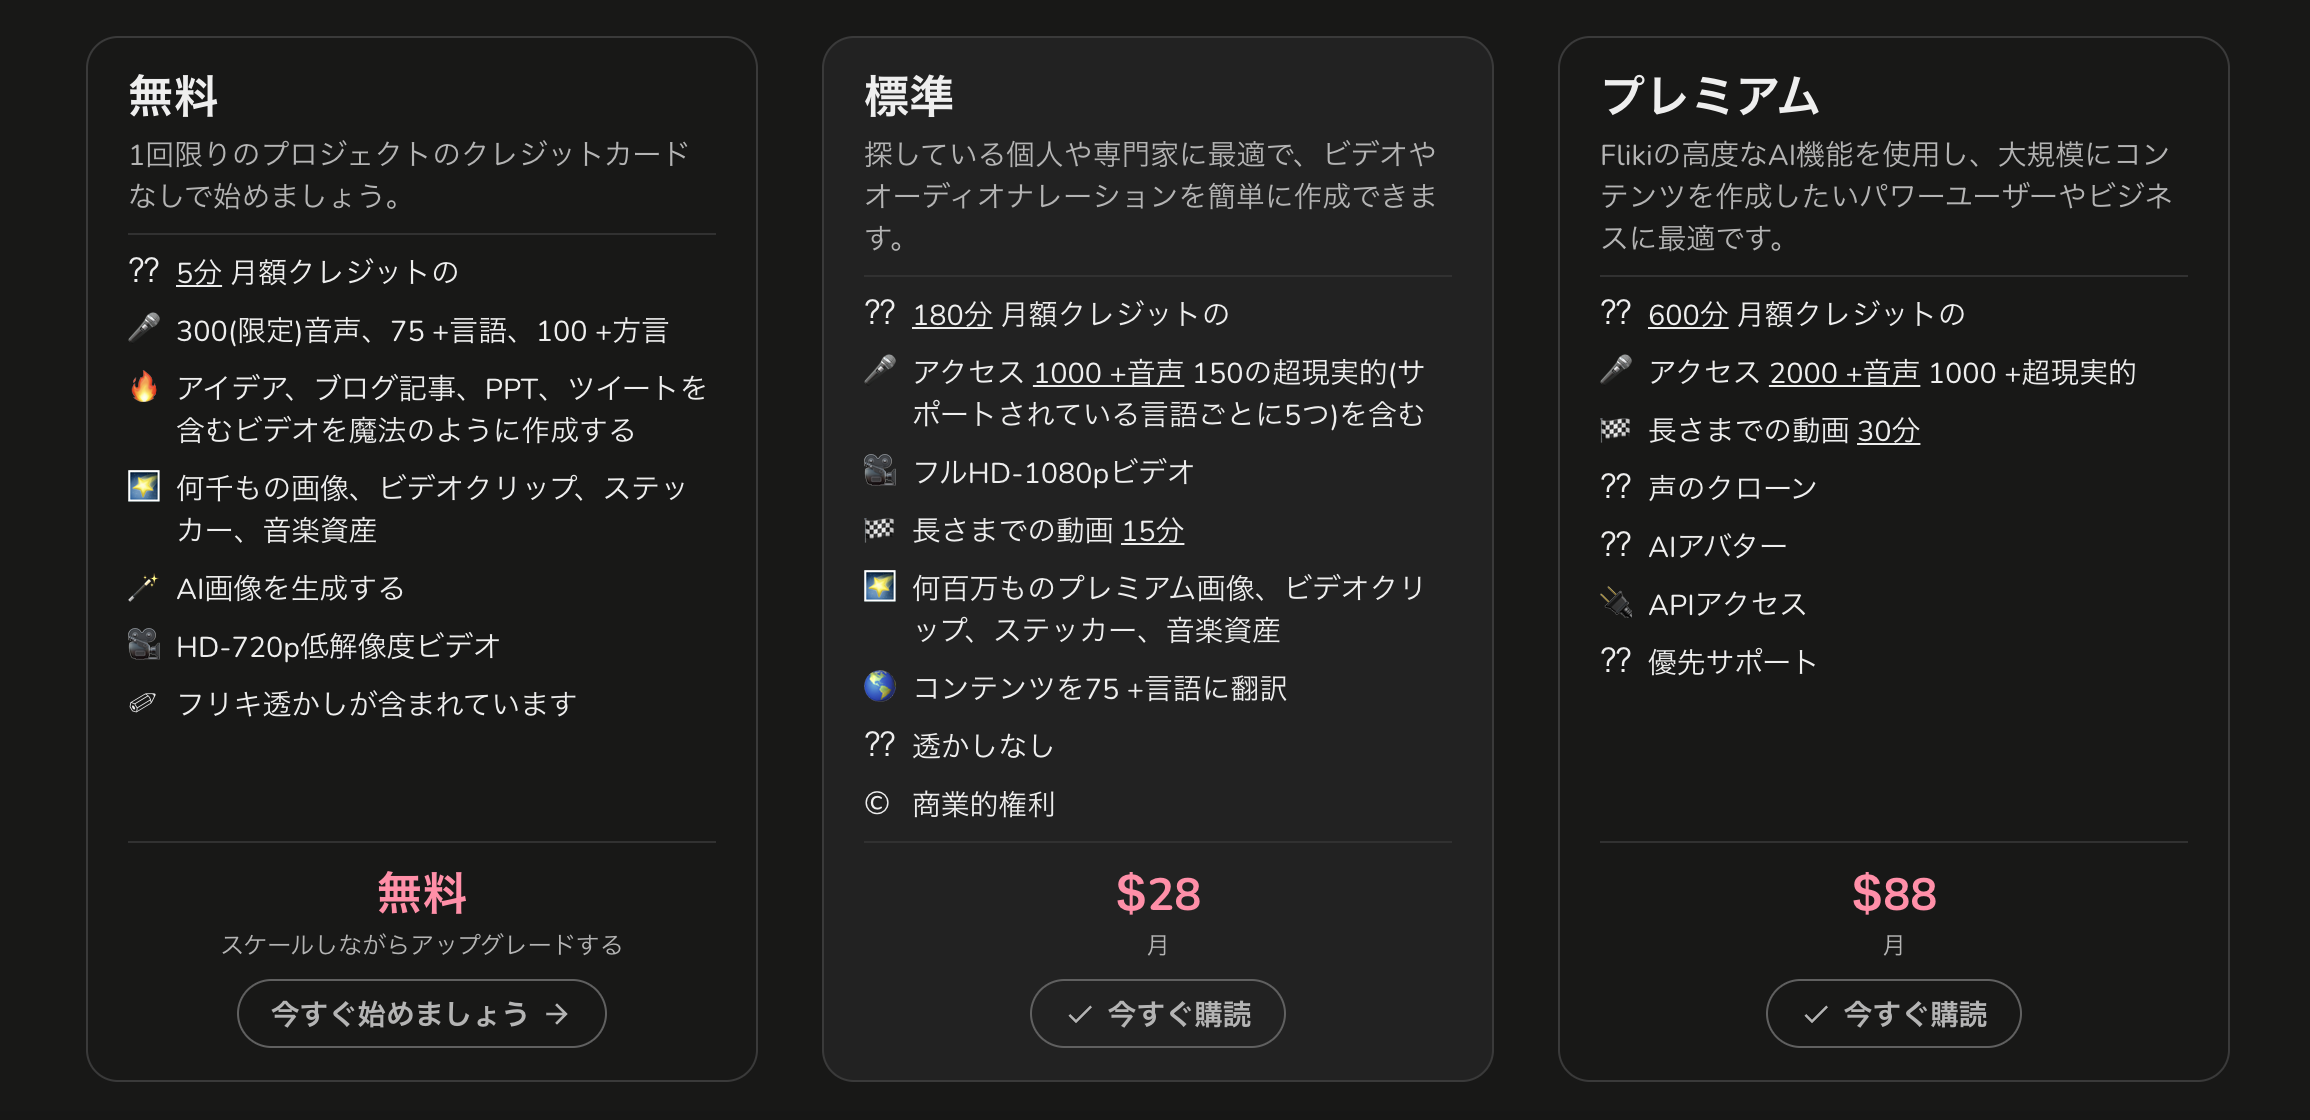Open the 180分 monthly credits link
The height and width of the screenshot is (1120, 2310).
(x=951, y=314)
